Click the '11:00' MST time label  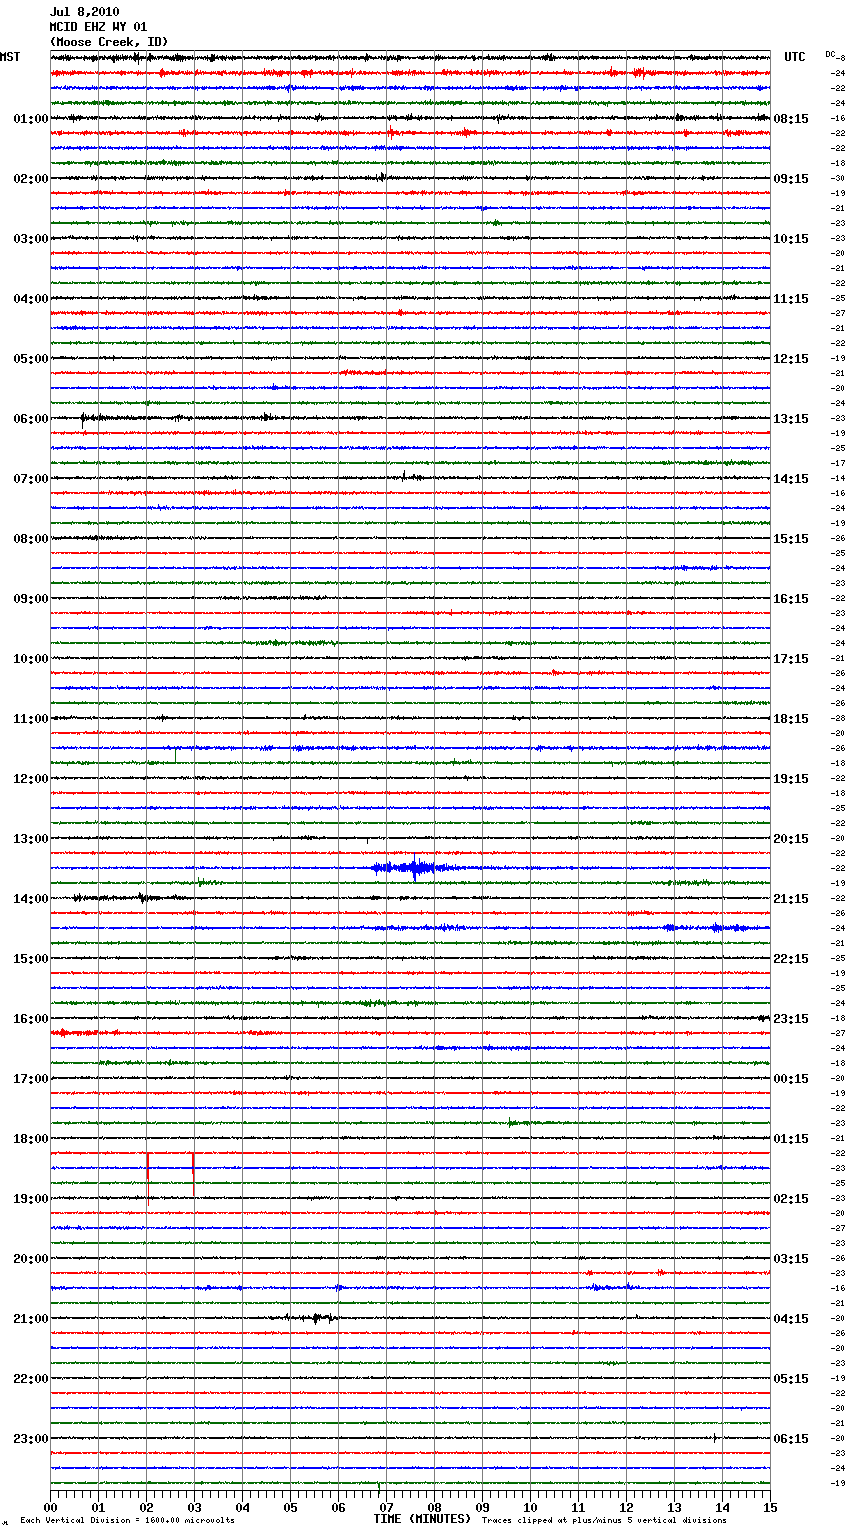[31, 719]
